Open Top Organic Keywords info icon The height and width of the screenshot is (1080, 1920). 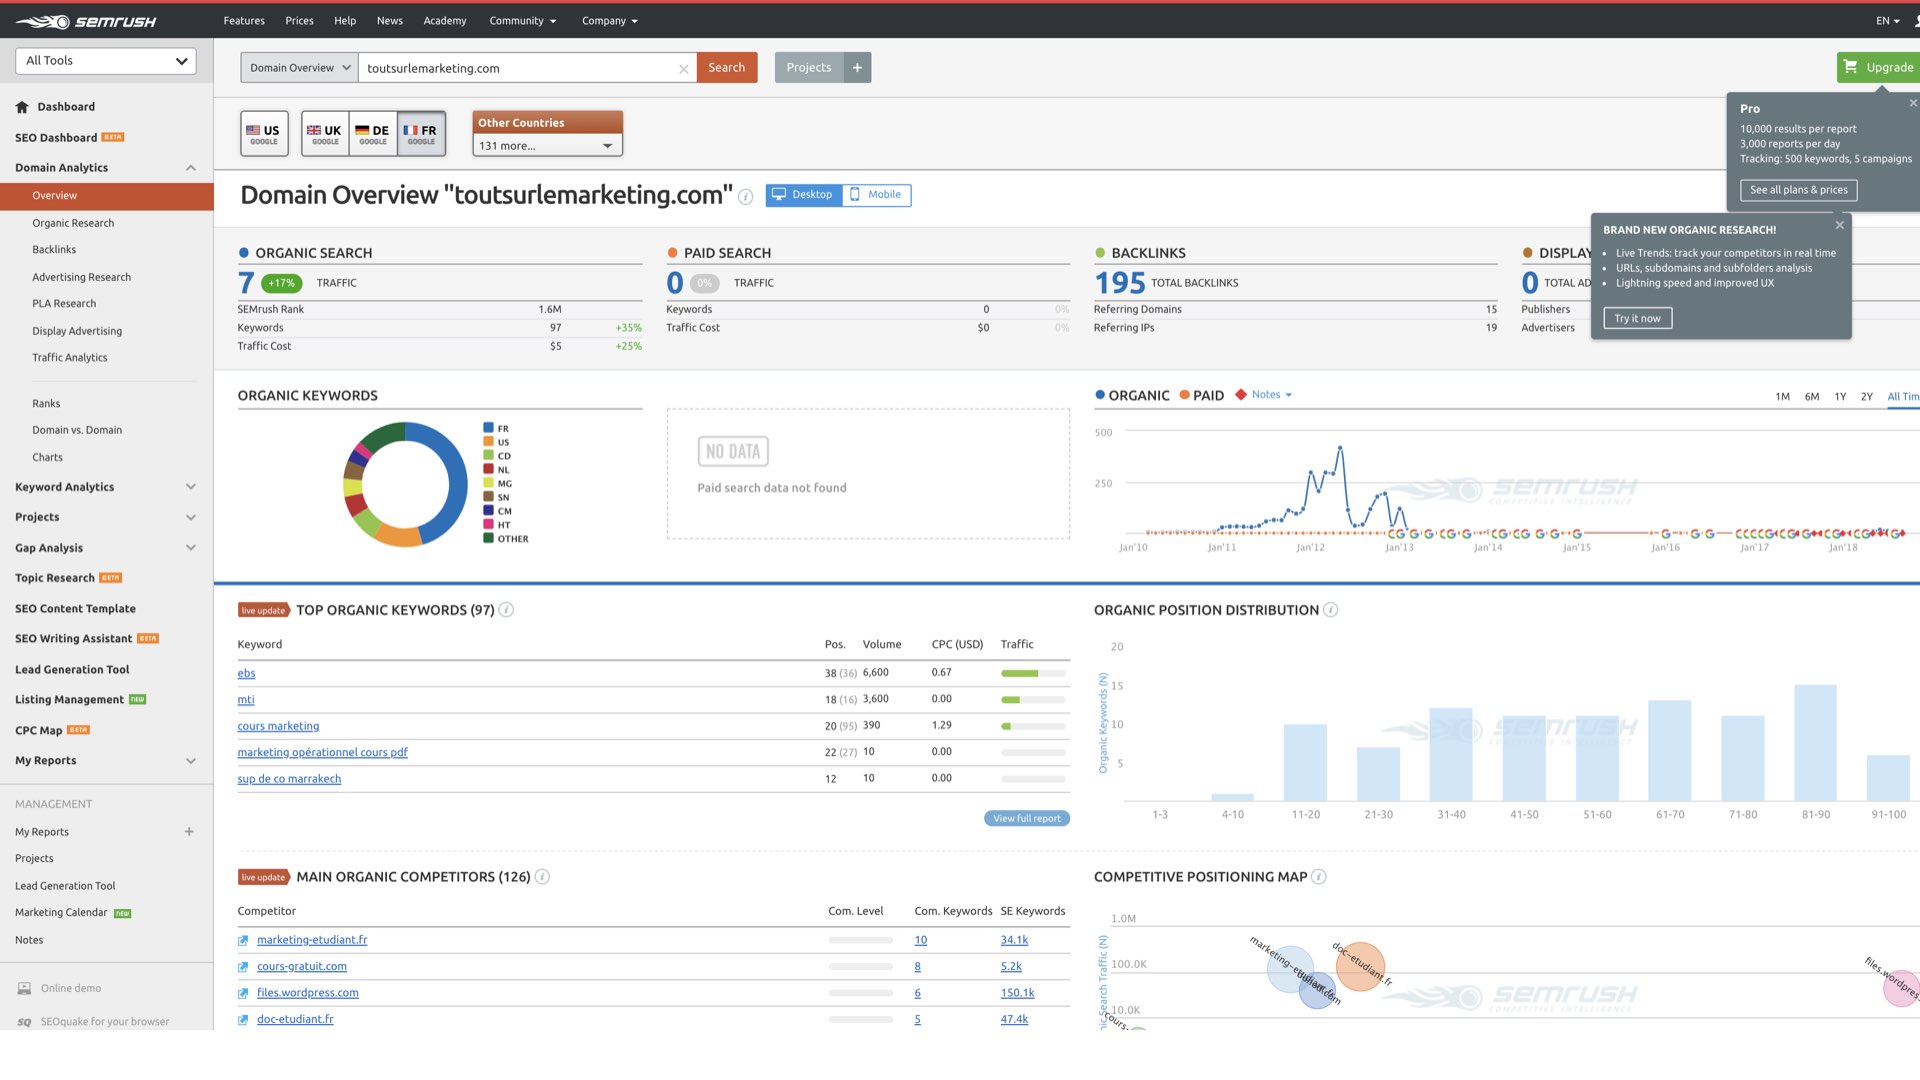[x=506, y=610]
